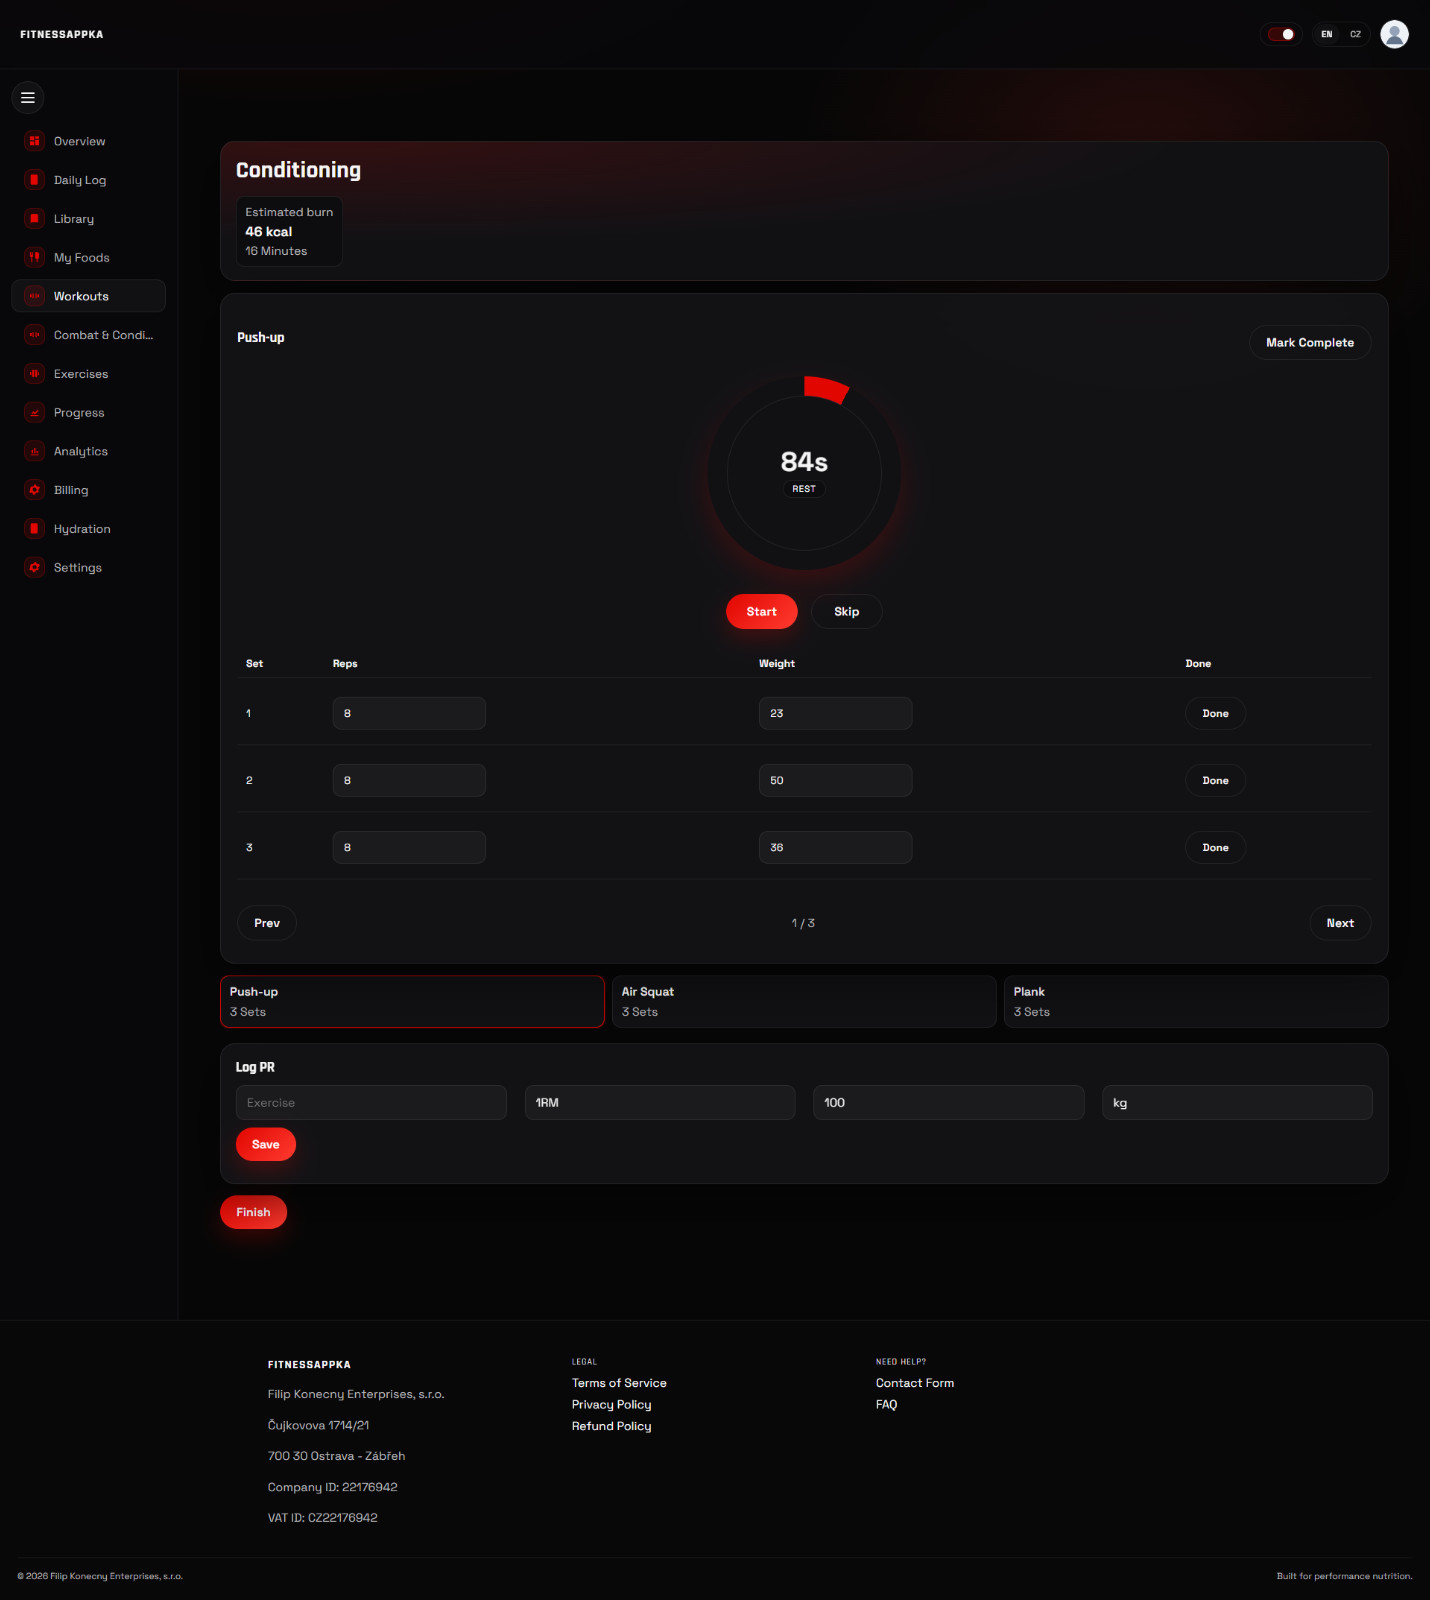The height and width of the screenshot is (1600, 1430).
Task: Click the set 2 reps field
Action: coord(409,781)
